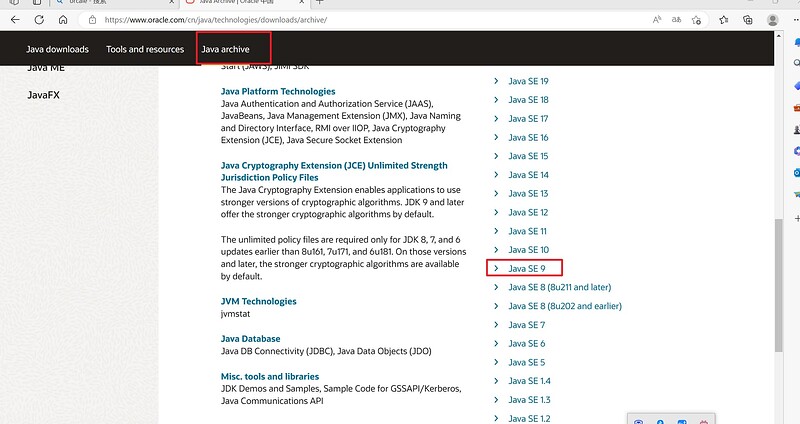
Task: Expand the Java SE 19 chevron
Action: click(496, 81)
